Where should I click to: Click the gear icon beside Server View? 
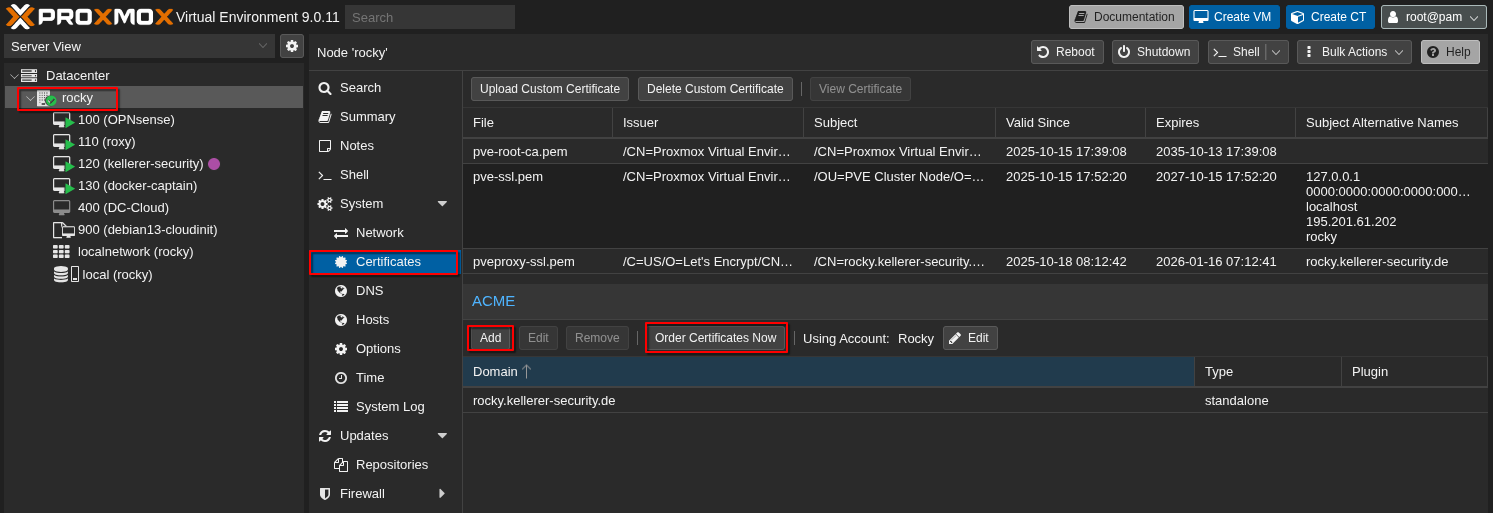292,46
